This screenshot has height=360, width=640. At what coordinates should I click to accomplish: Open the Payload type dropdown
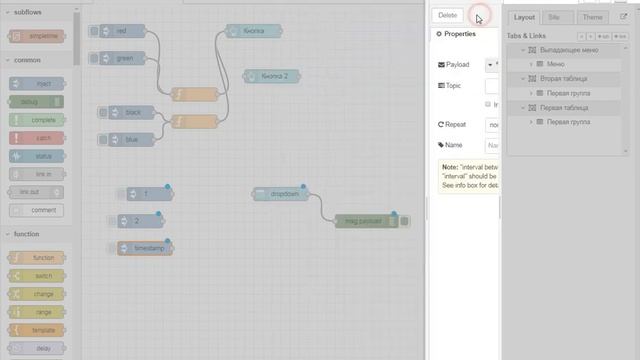[x=490, y=65]
